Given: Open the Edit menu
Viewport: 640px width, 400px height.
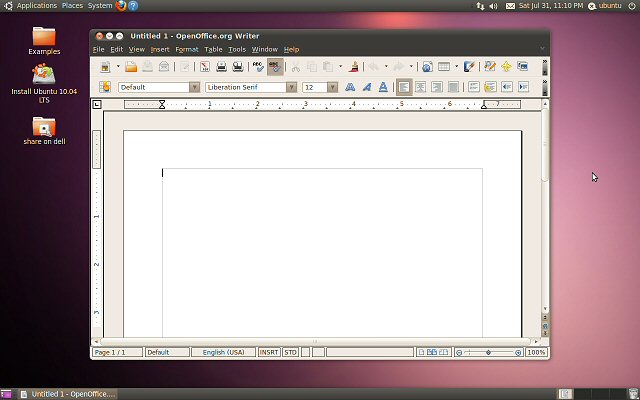Looking at the screenshot, I should [x=116, y=49].
